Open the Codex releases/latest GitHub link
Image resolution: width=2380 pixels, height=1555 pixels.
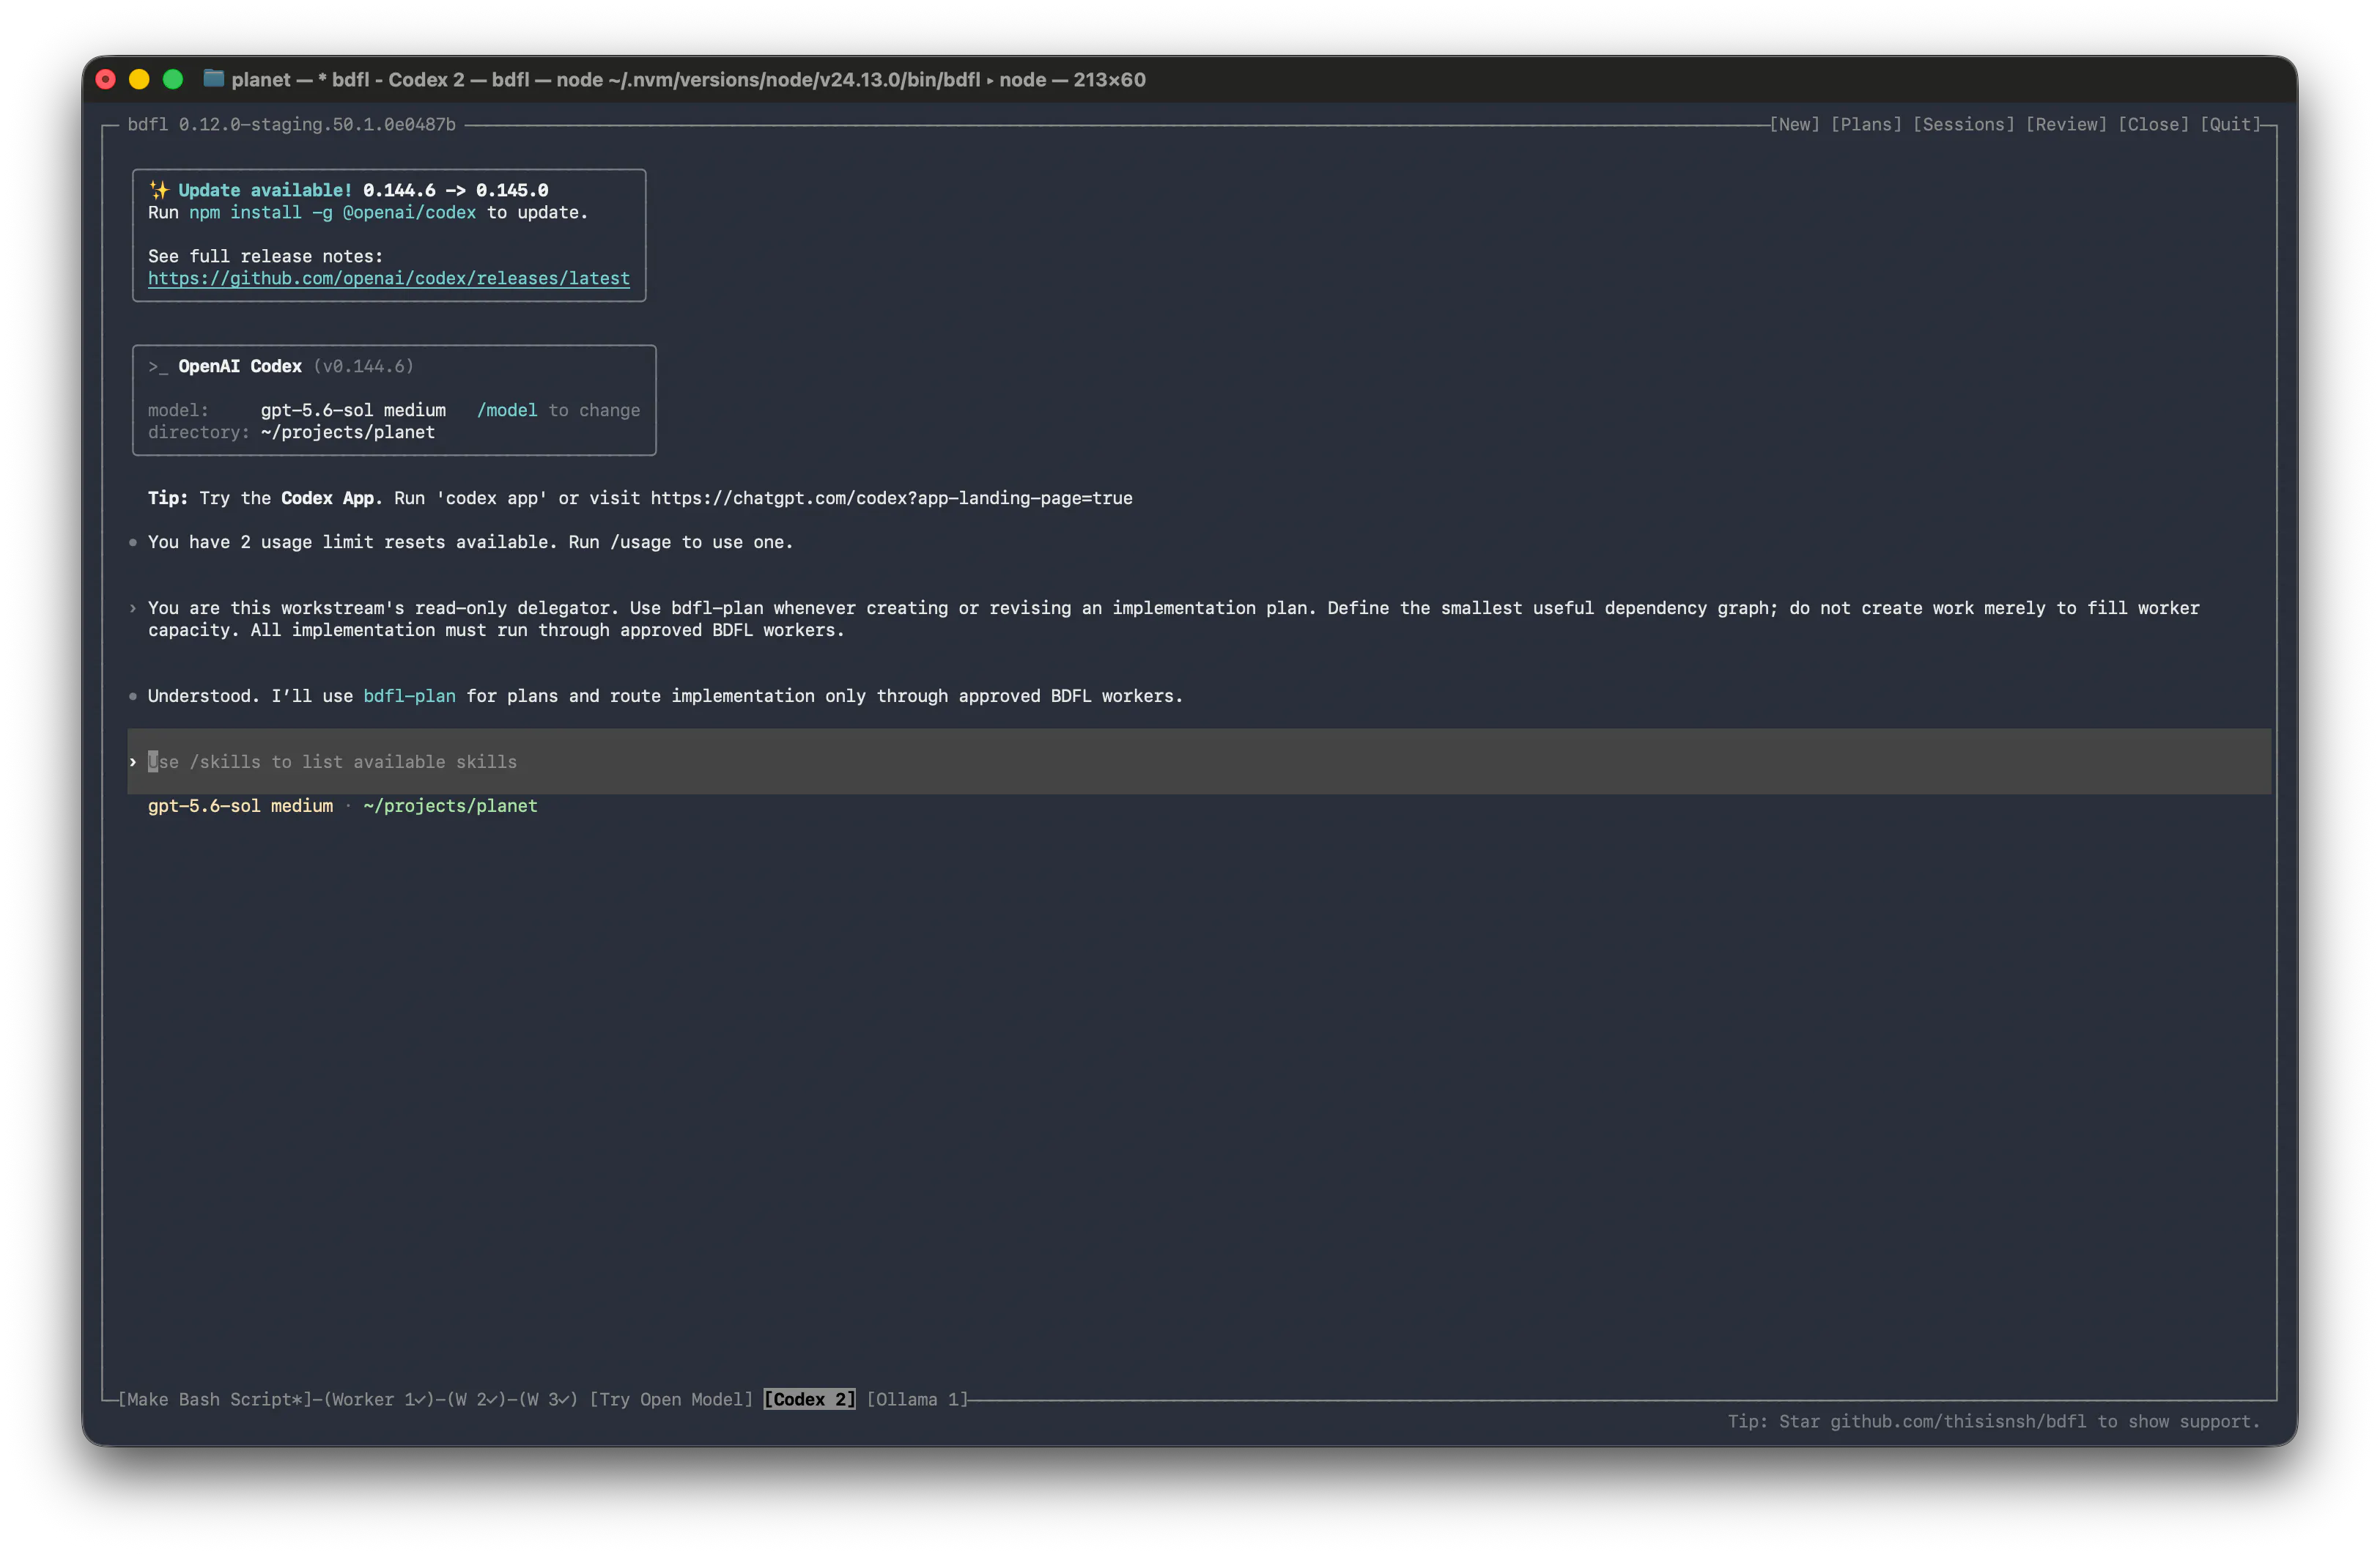[389, 278]
